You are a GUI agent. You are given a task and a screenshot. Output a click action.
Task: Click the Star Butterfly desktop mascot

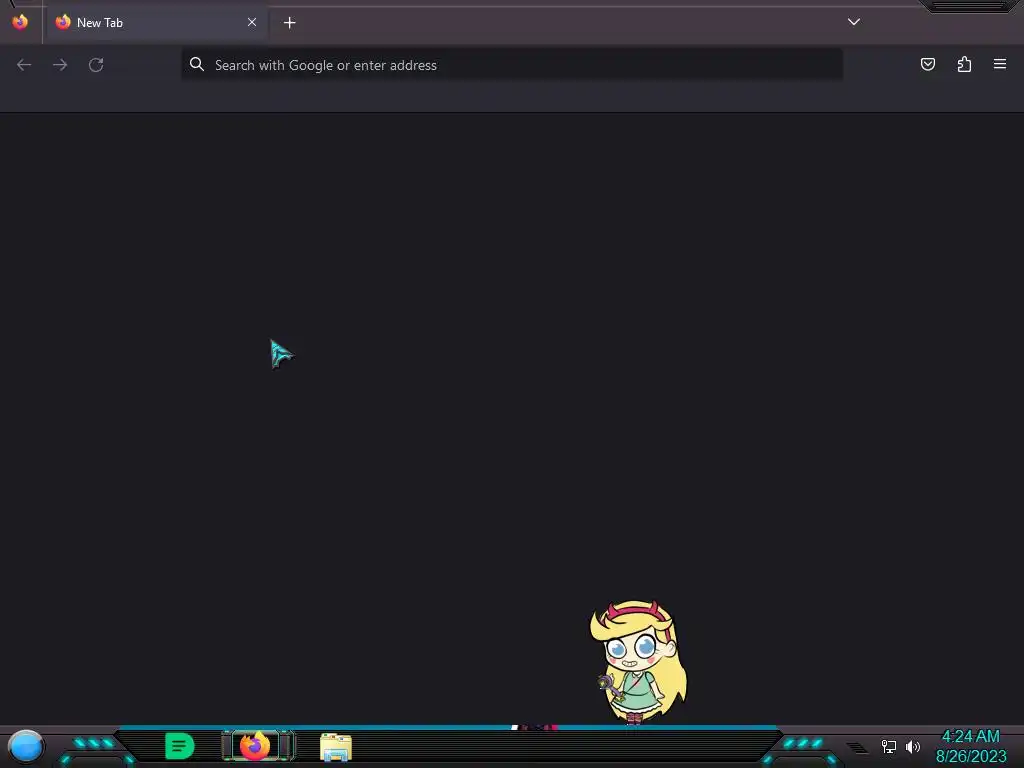click(638, 662)
